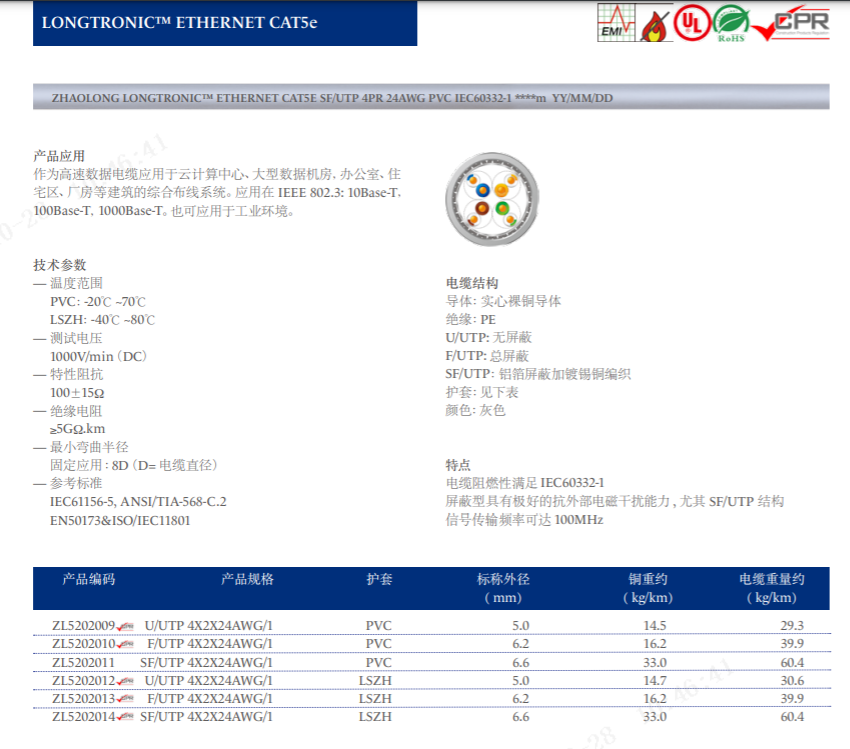Click product code ZL5202013
The image size is (850, 749).
83,699
